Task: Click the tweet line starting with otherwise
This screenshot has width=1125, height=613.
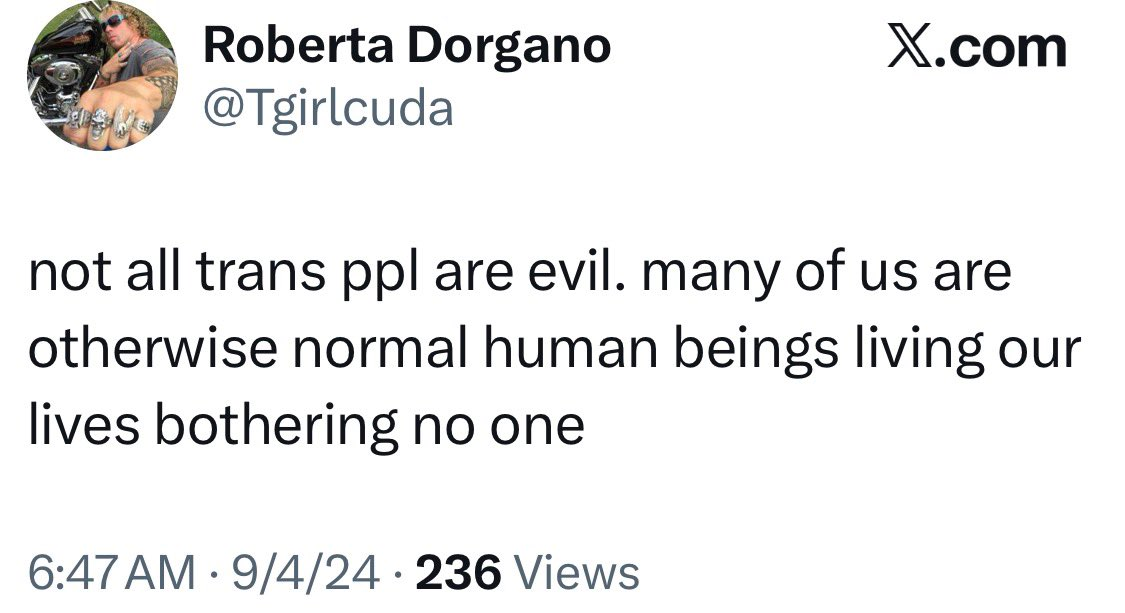Action: 554,350
